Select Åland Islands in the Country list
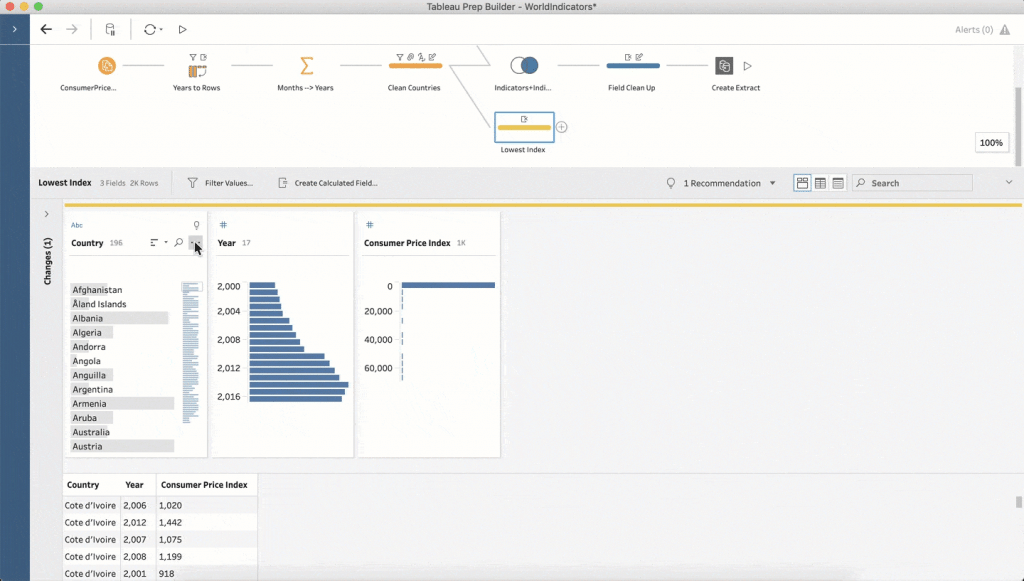This screenshot has width=1024, height=581. pos(99,304)
